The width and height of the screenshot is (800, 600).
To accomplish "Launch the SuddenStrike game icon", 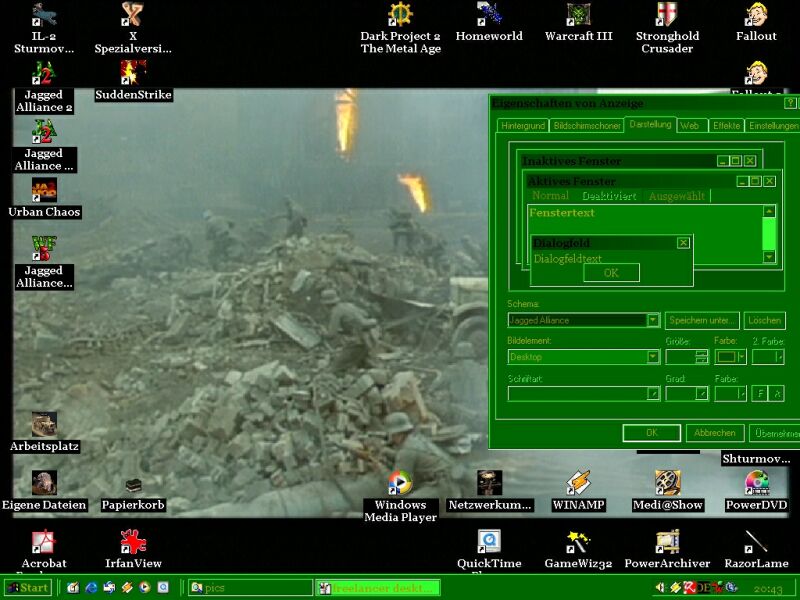I will click(133, 73).
